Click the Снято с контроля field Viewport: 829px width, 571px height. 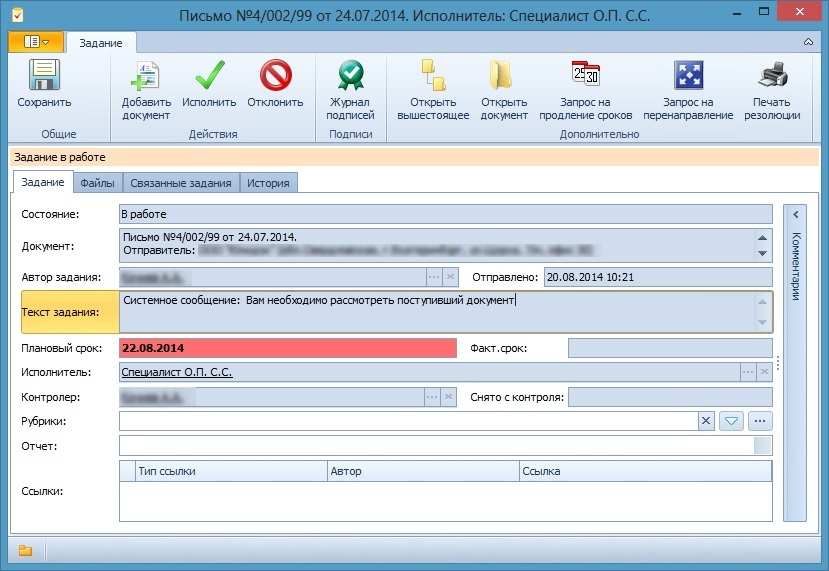coord(670,397)
